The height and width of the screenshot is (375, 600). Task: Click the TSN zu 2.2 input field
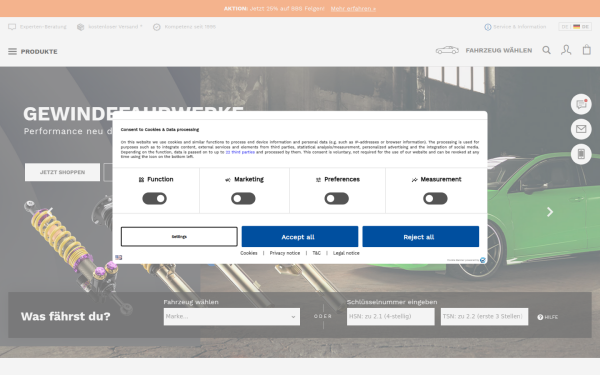484,316
